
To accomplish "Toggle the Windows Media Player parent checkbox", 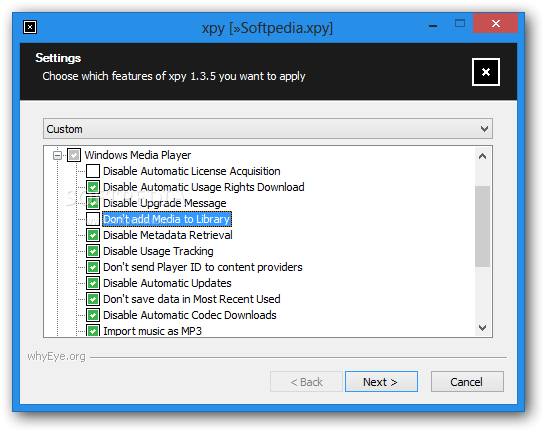I will (x=74, y=155).
